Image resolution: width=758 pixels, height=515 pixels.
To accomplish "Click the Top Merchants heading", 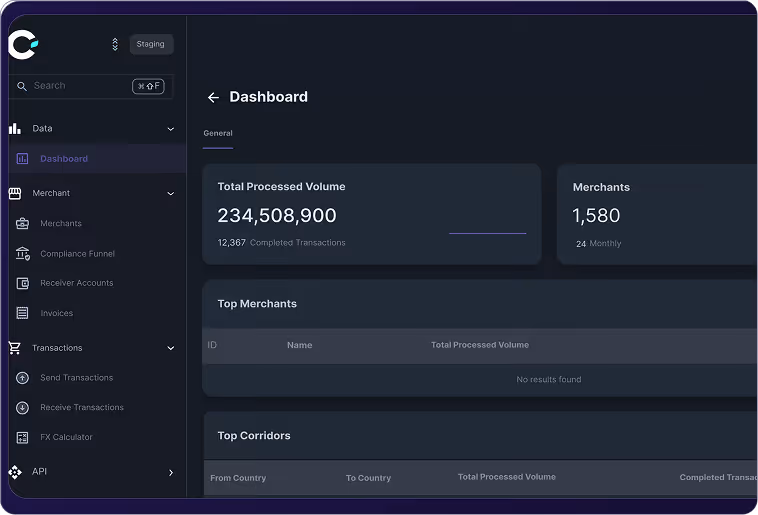I will (257, 304).
